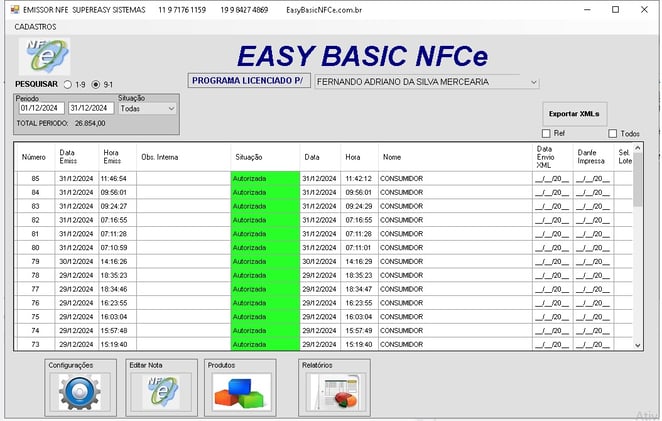The image size is (662, 421).
Task: Click emission time 09:24:27 cell
Action: coord(117,206)
